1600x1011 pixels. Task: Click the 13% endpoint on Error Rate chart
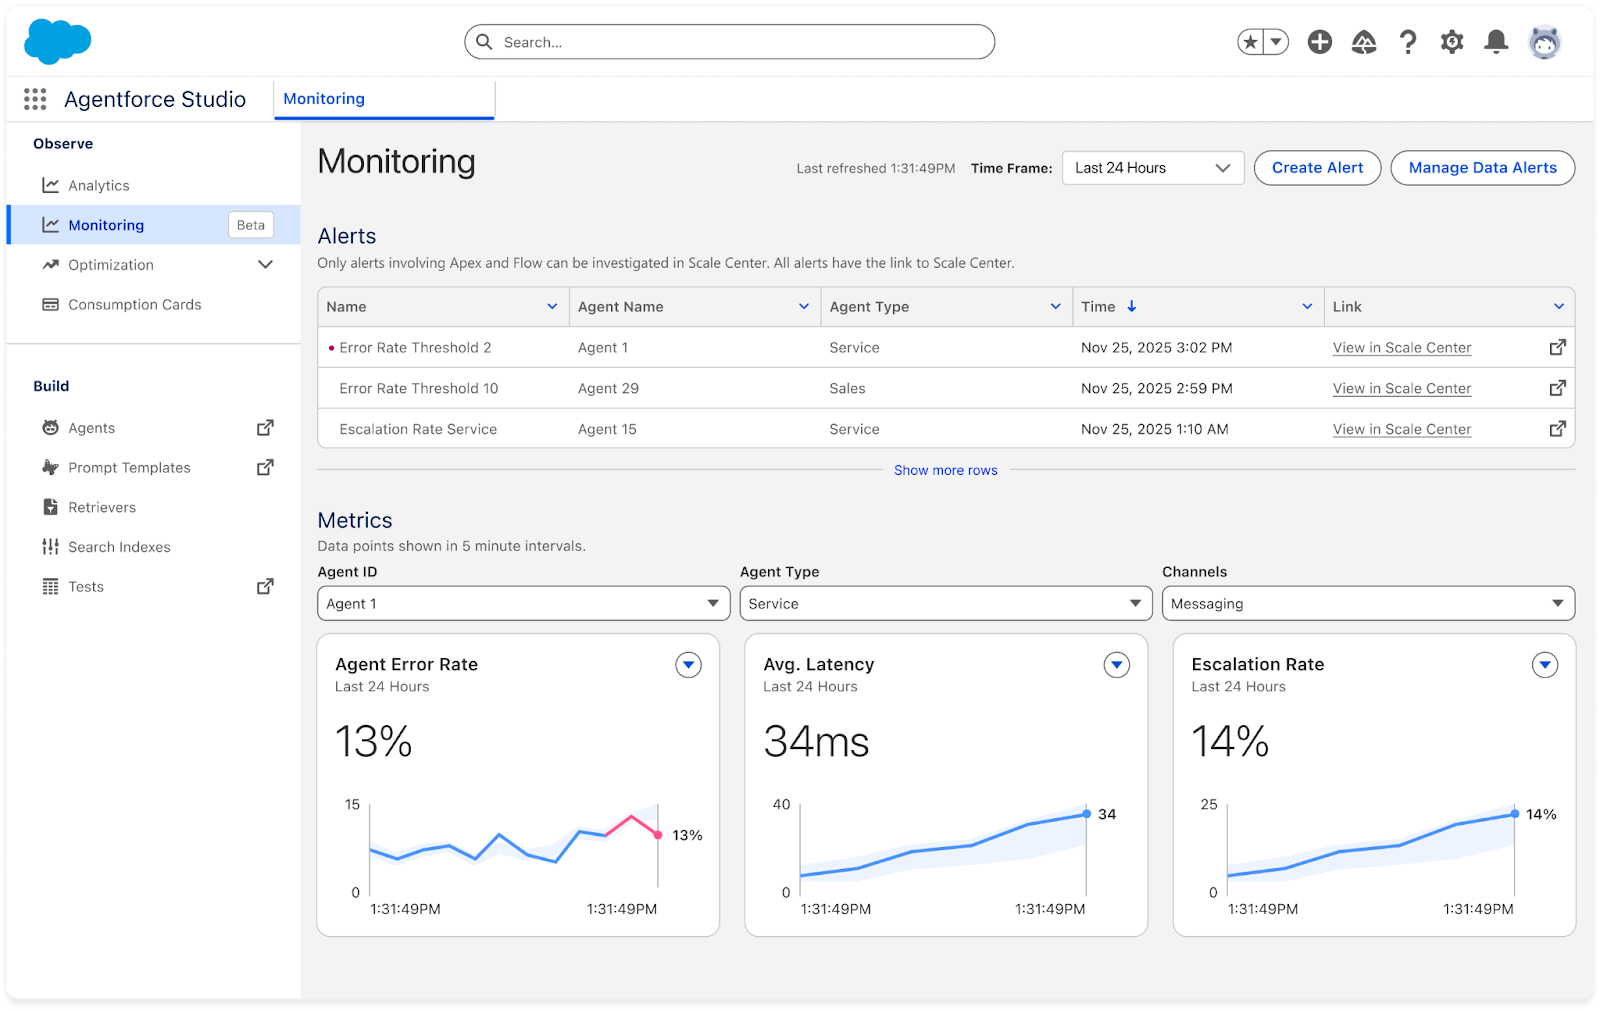tap(658, 835)
